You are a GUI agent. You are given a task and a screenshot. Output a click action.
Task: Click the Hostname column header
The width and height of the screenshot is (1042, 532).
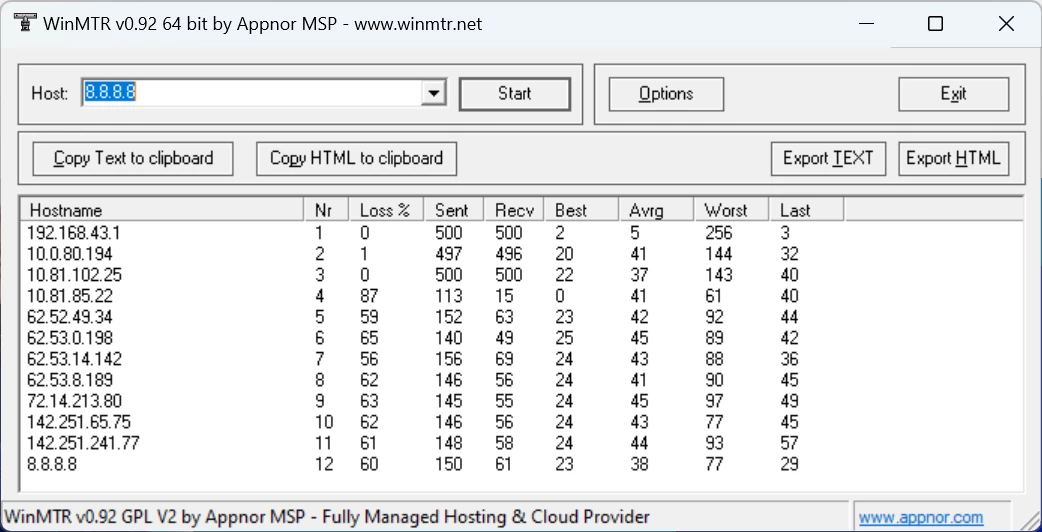click(161, 211)
